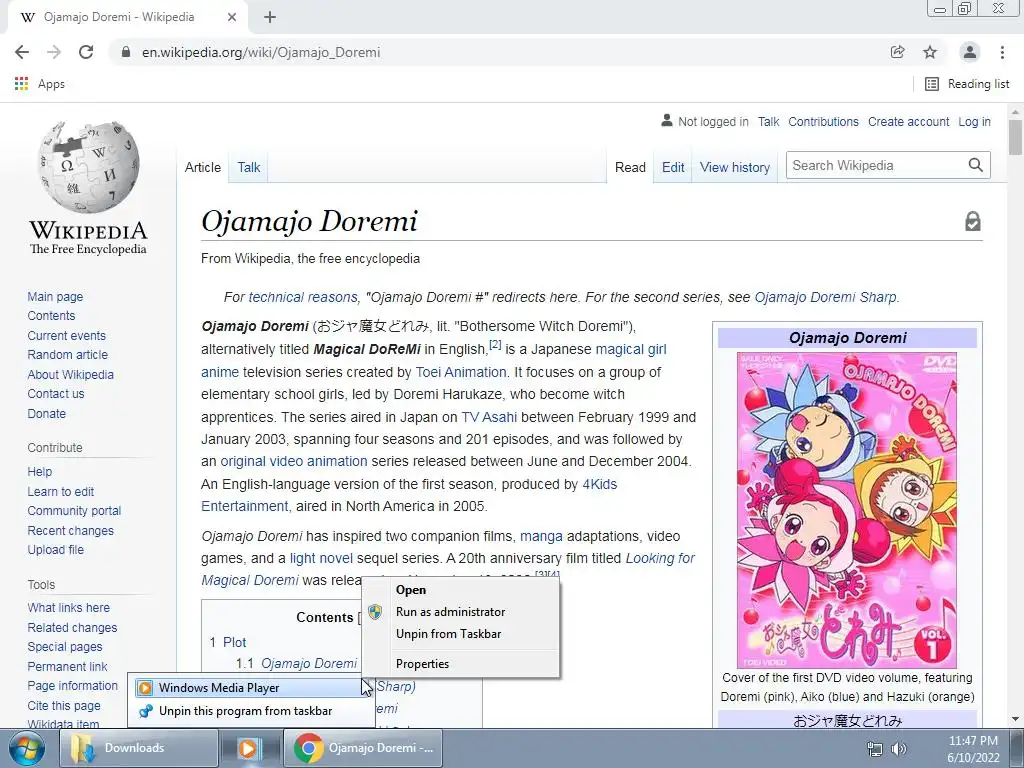Screen dimensions: 1024x768
Task: Open the manga link
Action: click(541, 536)
